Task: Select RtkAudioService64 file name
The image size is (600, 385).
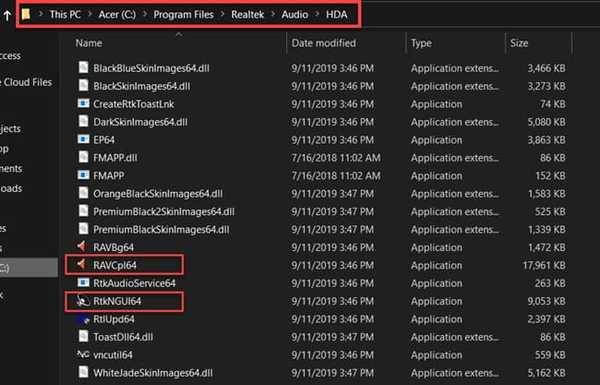Action: pos(134,283)
